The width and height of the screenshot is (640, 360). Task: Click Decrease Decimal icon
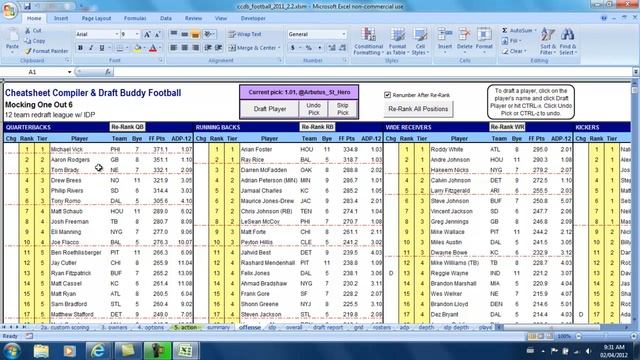click(342, 48)
